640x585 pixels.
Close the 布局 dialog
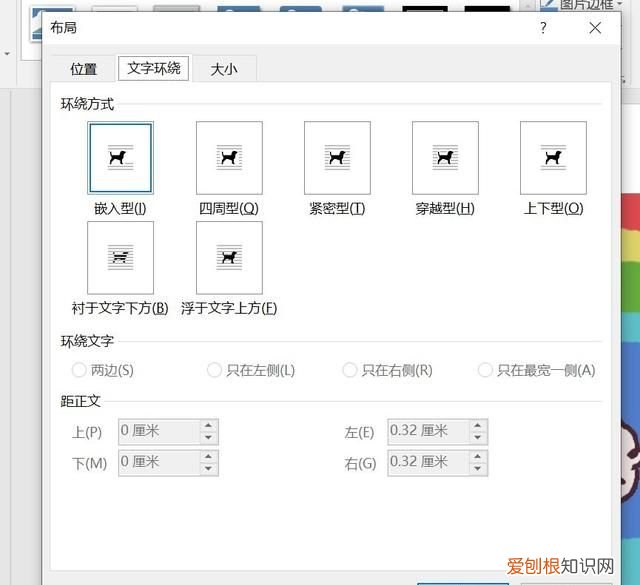pyautogui.click(x=595, y=28)
